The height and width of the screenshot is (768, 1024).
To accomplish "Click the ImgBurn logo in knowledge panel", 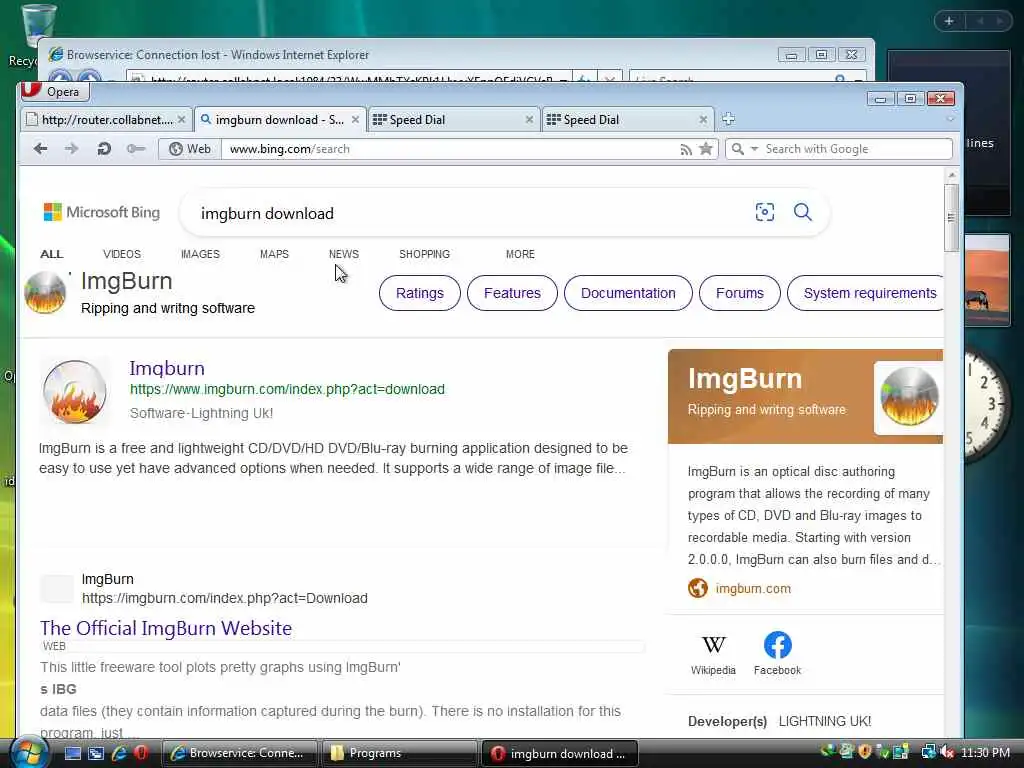I will [x=909, y=397].
